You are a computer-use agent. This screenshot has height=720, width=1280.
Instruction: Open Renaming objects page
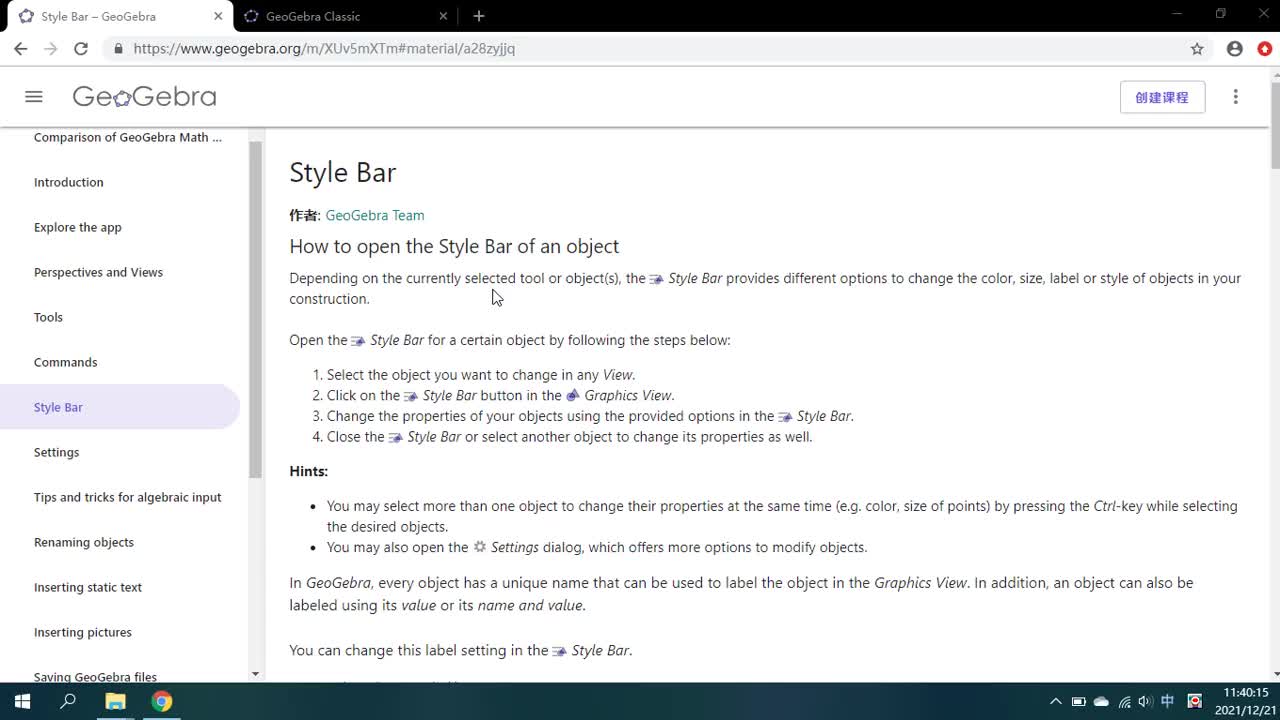click(x=84, y=542)
